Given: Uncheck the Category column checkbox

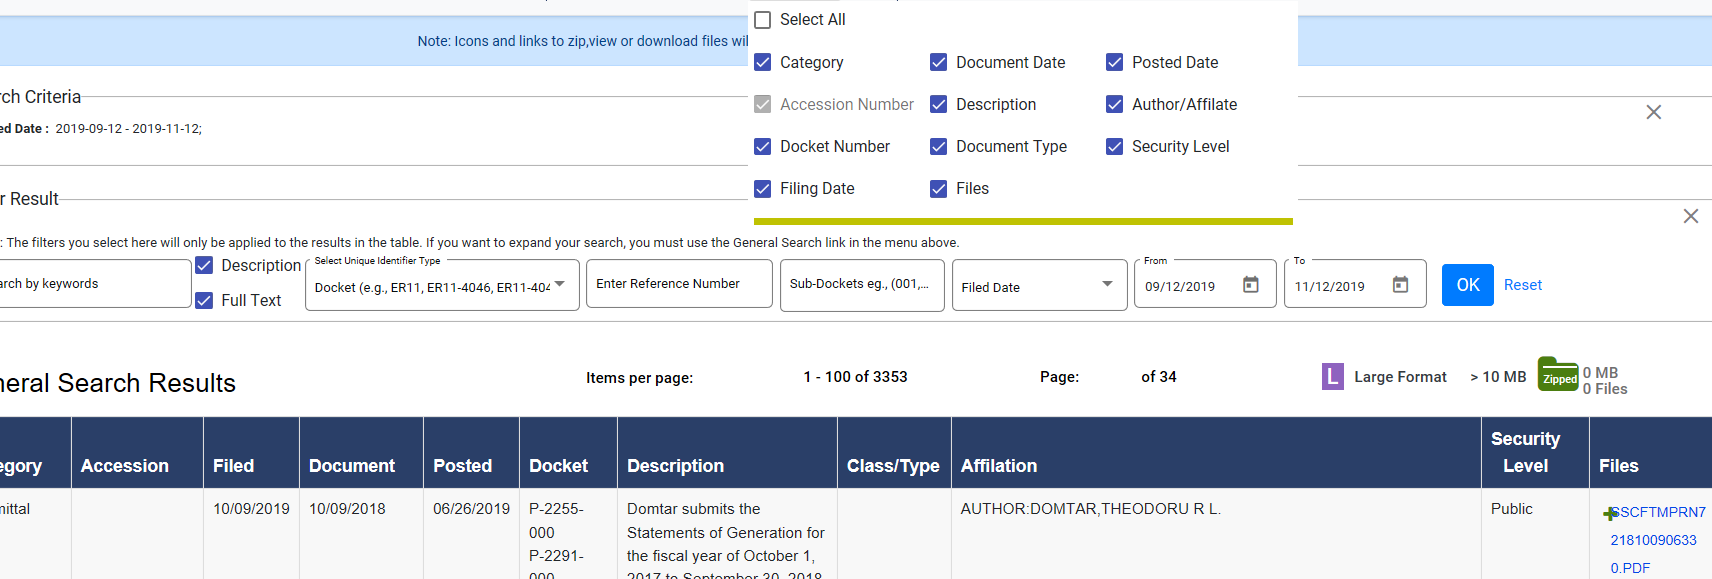Looking at the screenshot, I should coord(763,62).
